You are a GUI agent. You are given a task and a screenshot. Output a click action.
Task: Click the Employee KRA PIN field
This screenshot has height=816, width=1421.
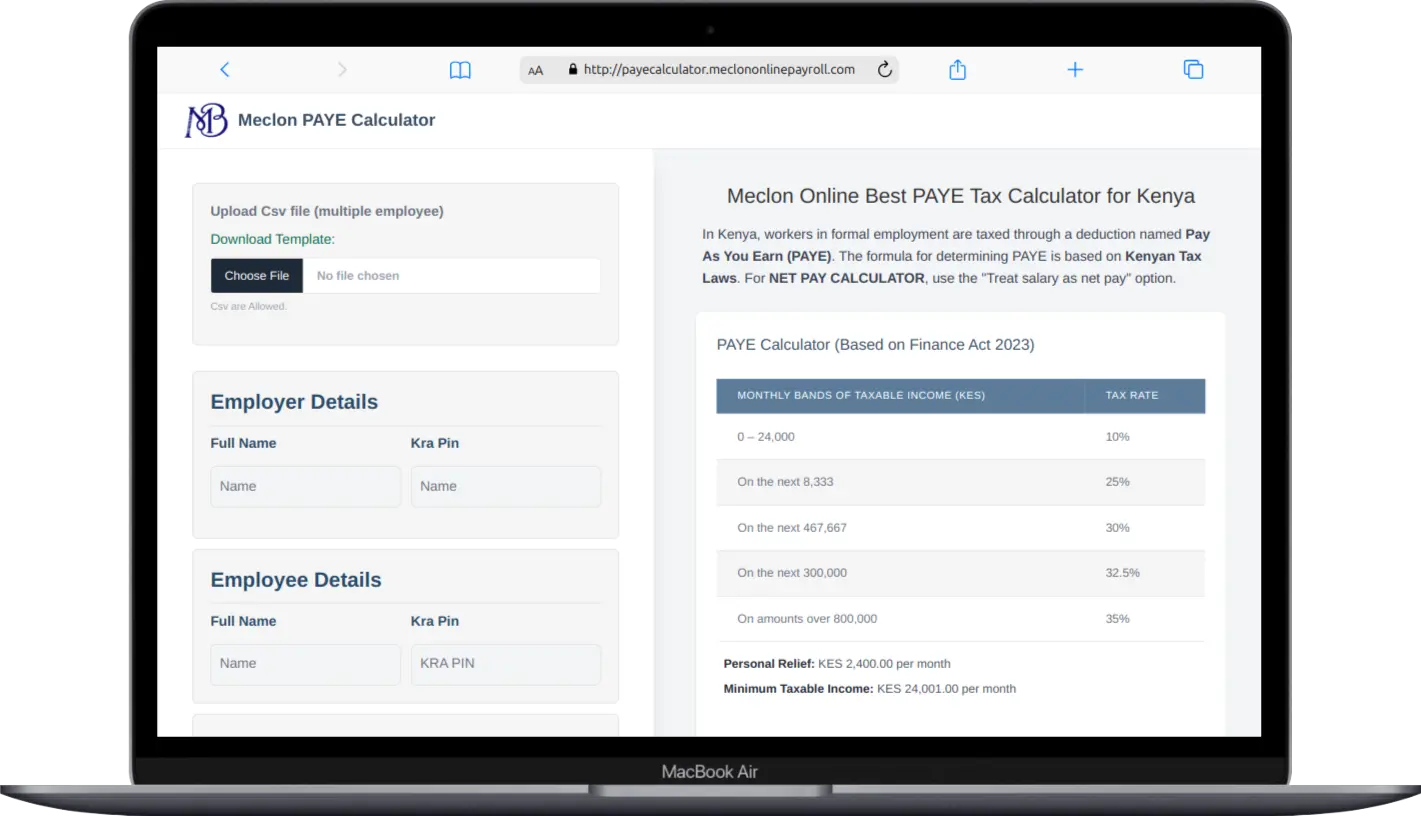(x=505, y=664)
